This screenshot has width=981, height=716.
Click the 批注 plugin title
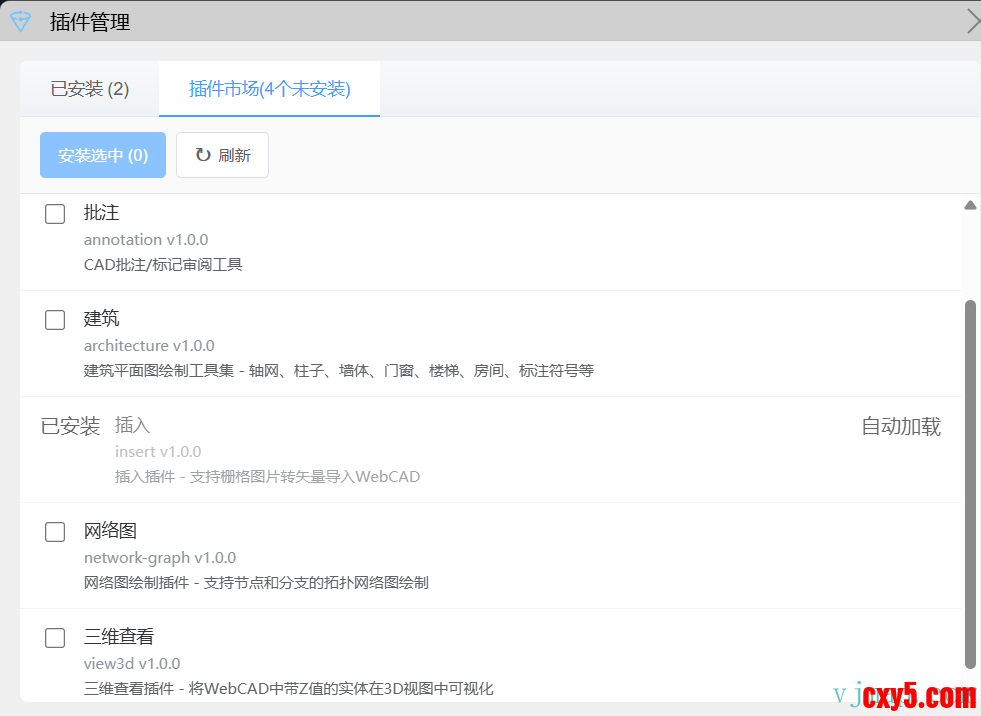pos(102,213)
